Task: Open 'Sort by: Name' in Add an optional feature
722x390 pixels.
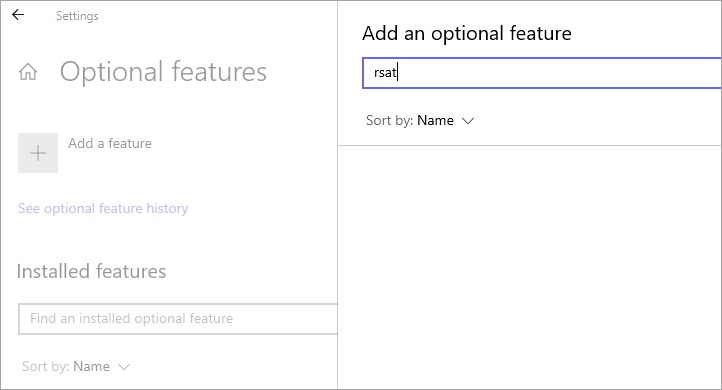Action: tap(420, 121)
